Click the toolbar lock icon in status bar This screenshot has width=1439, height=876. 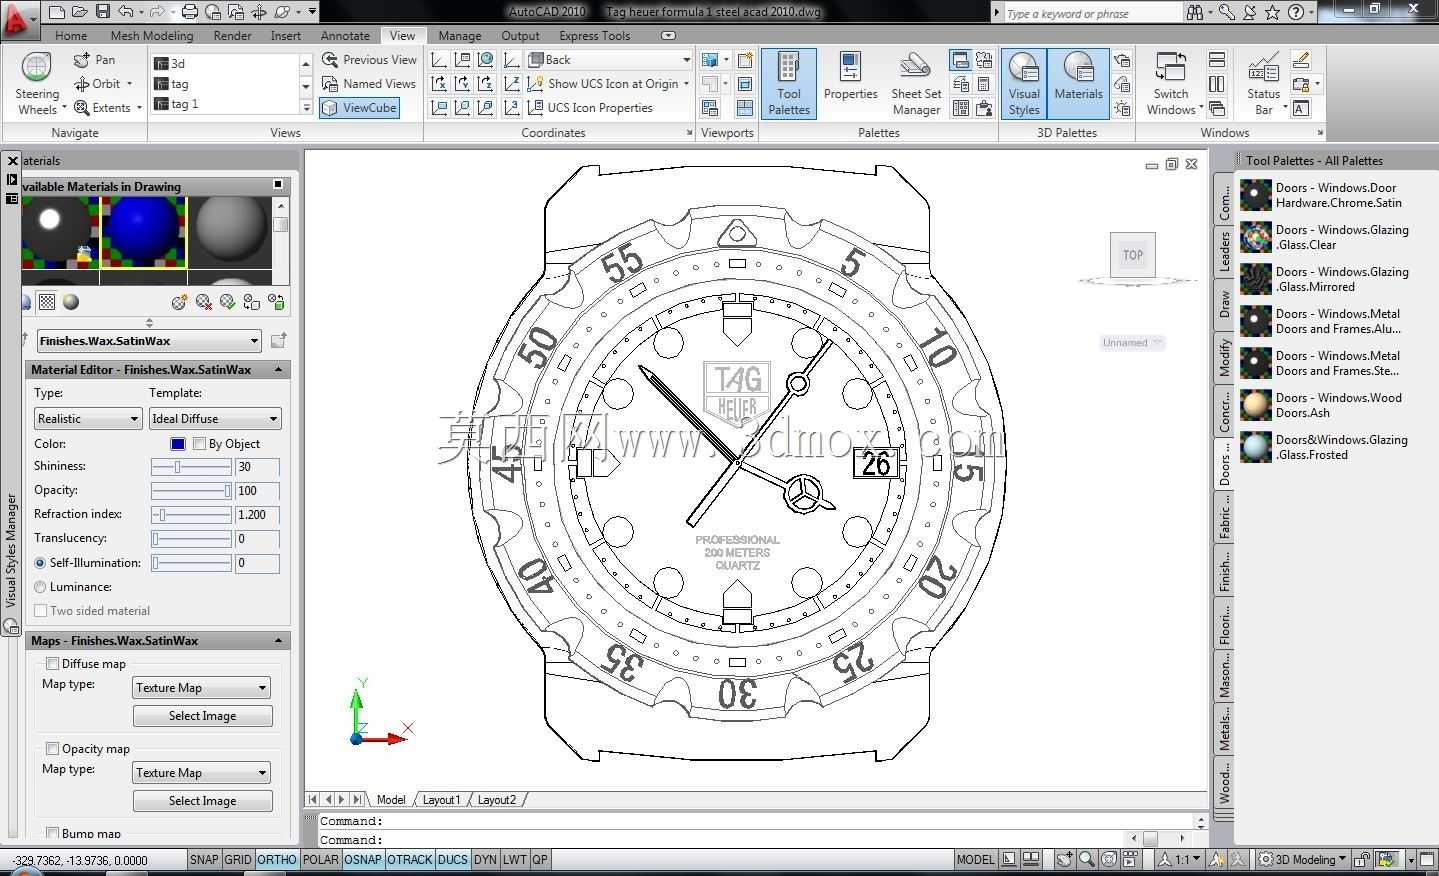click(1361, 859)
